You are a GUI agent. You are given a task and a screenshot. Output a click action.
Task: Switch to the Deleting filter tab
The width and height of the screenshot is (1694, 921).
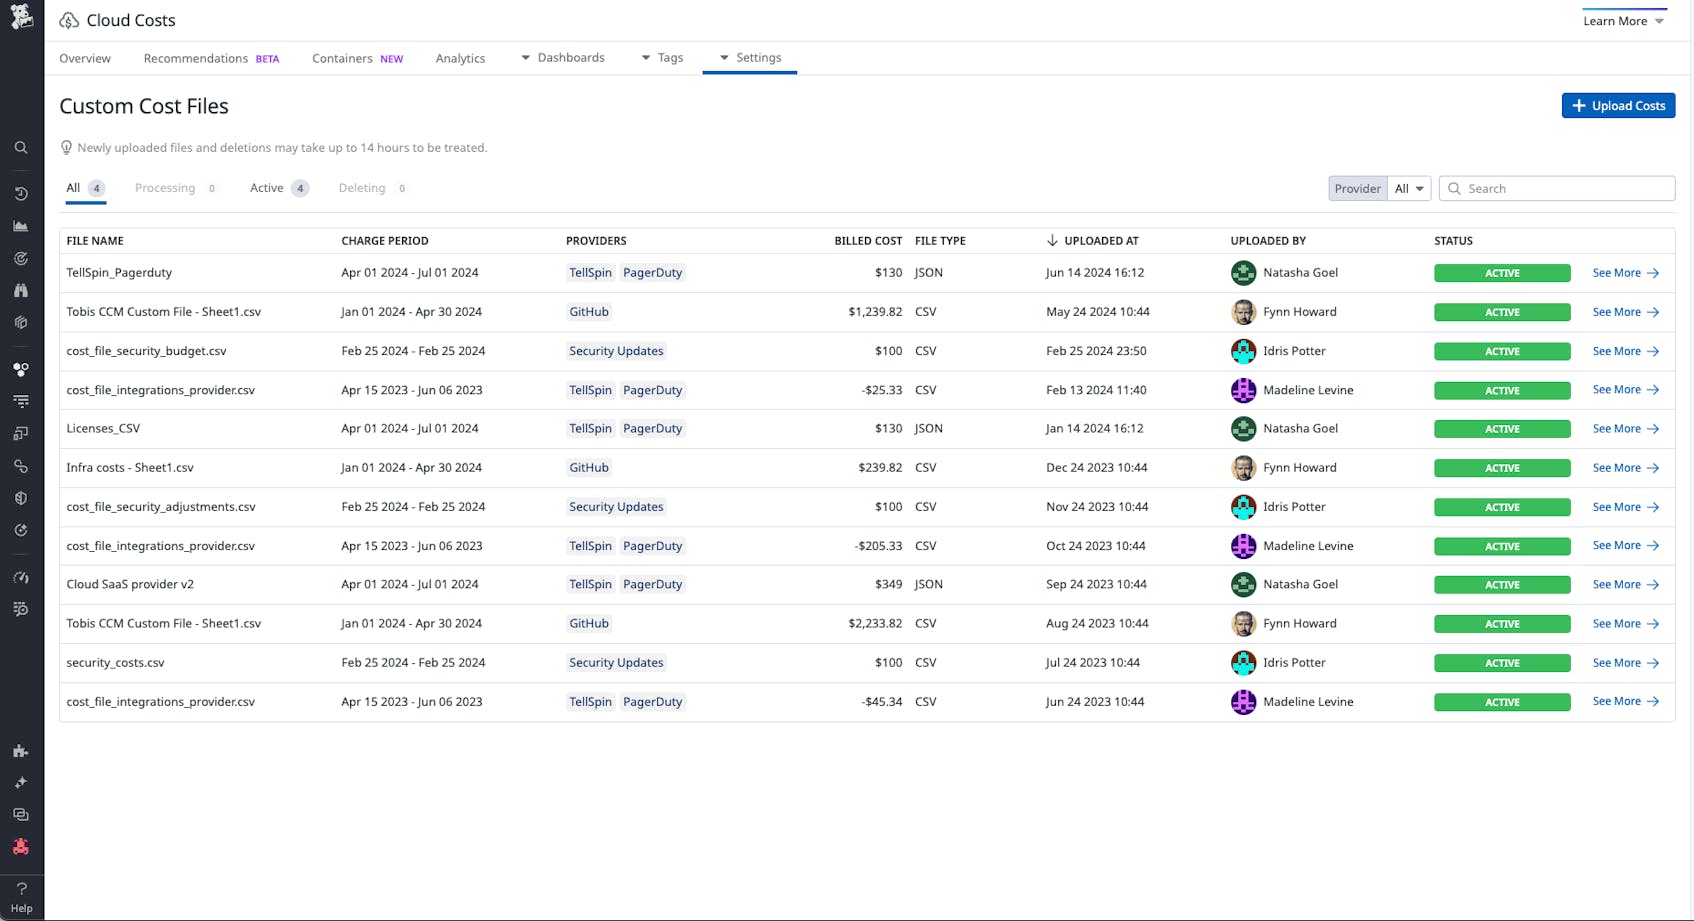[x=361, y=188]
